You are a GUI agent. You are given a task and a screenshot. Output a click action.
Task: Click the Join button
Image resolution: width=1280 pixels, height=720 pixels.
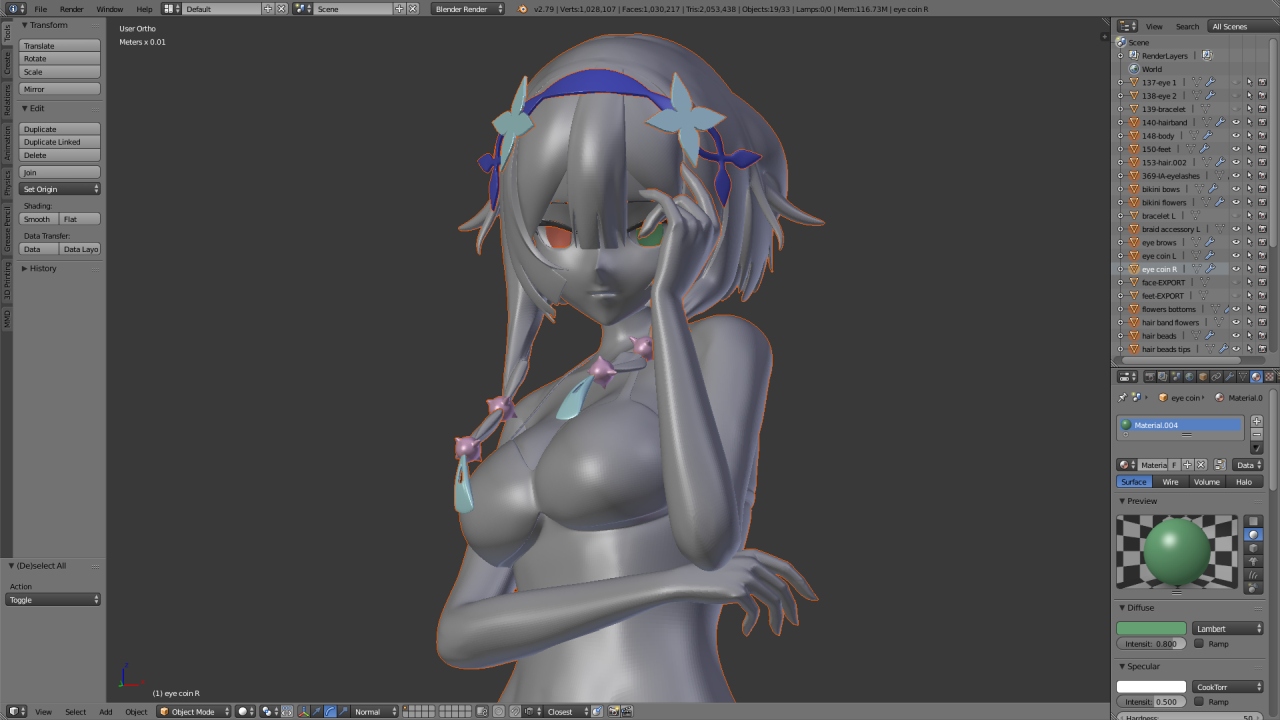60,172
